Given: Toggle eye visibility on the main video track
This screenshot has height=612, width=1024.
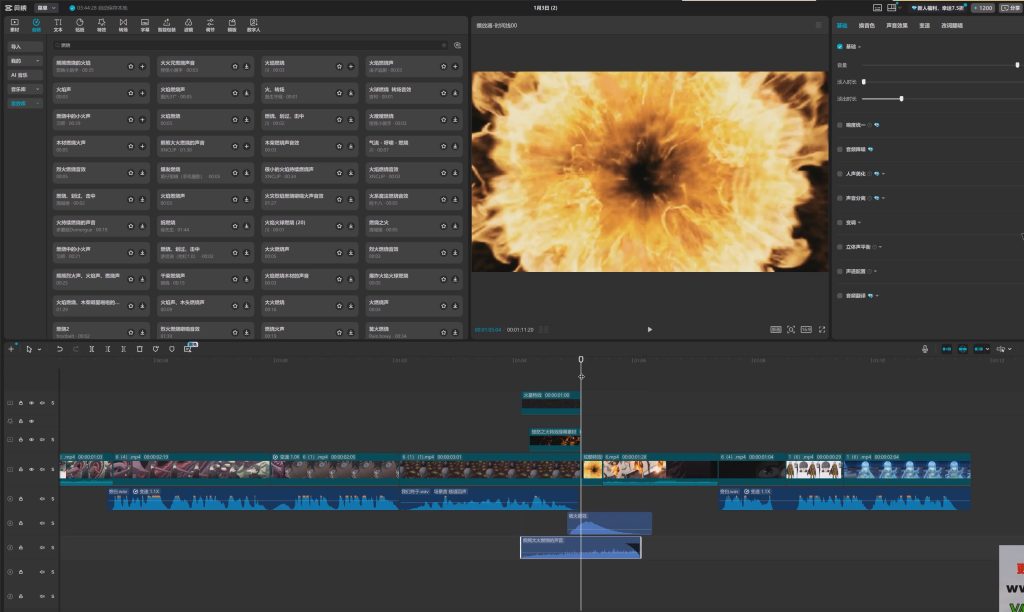Looking at the screenshot, I should 31,469.
